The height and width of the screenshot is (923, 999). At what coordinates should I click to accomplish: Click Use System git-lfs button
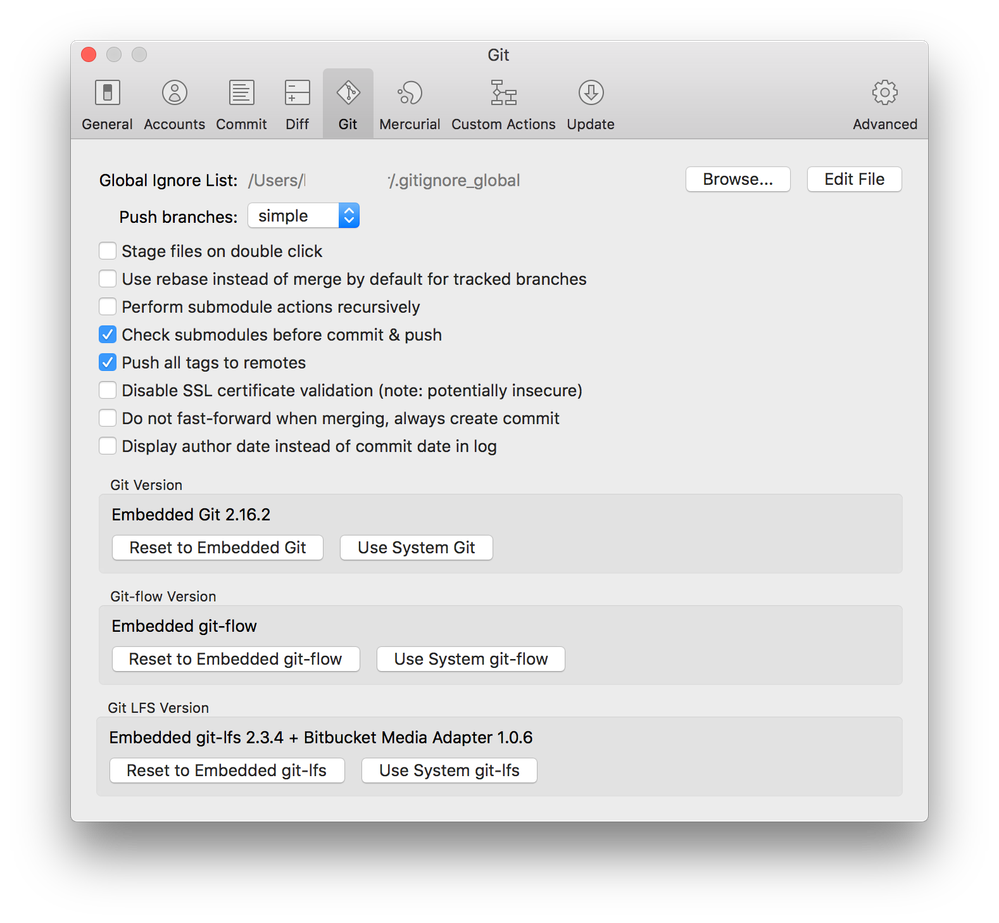tap(449, 771)
